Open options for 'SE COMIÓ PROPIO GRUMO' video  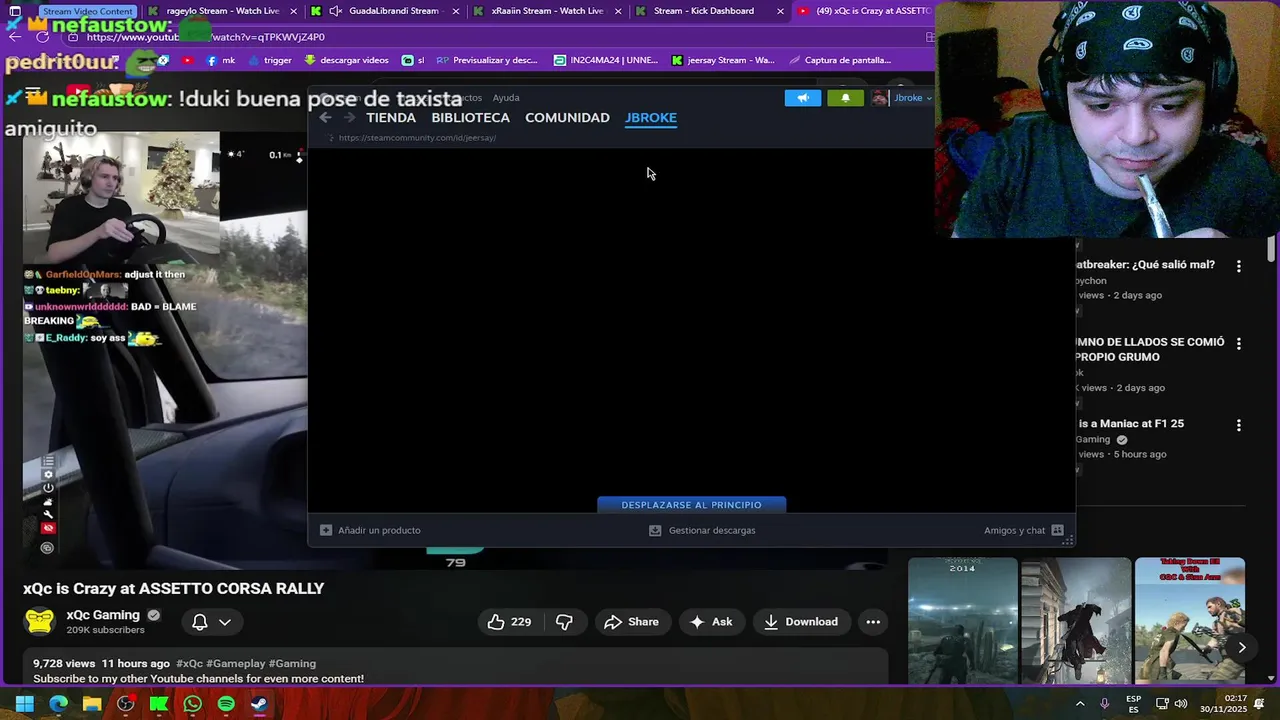point(1238,343)
